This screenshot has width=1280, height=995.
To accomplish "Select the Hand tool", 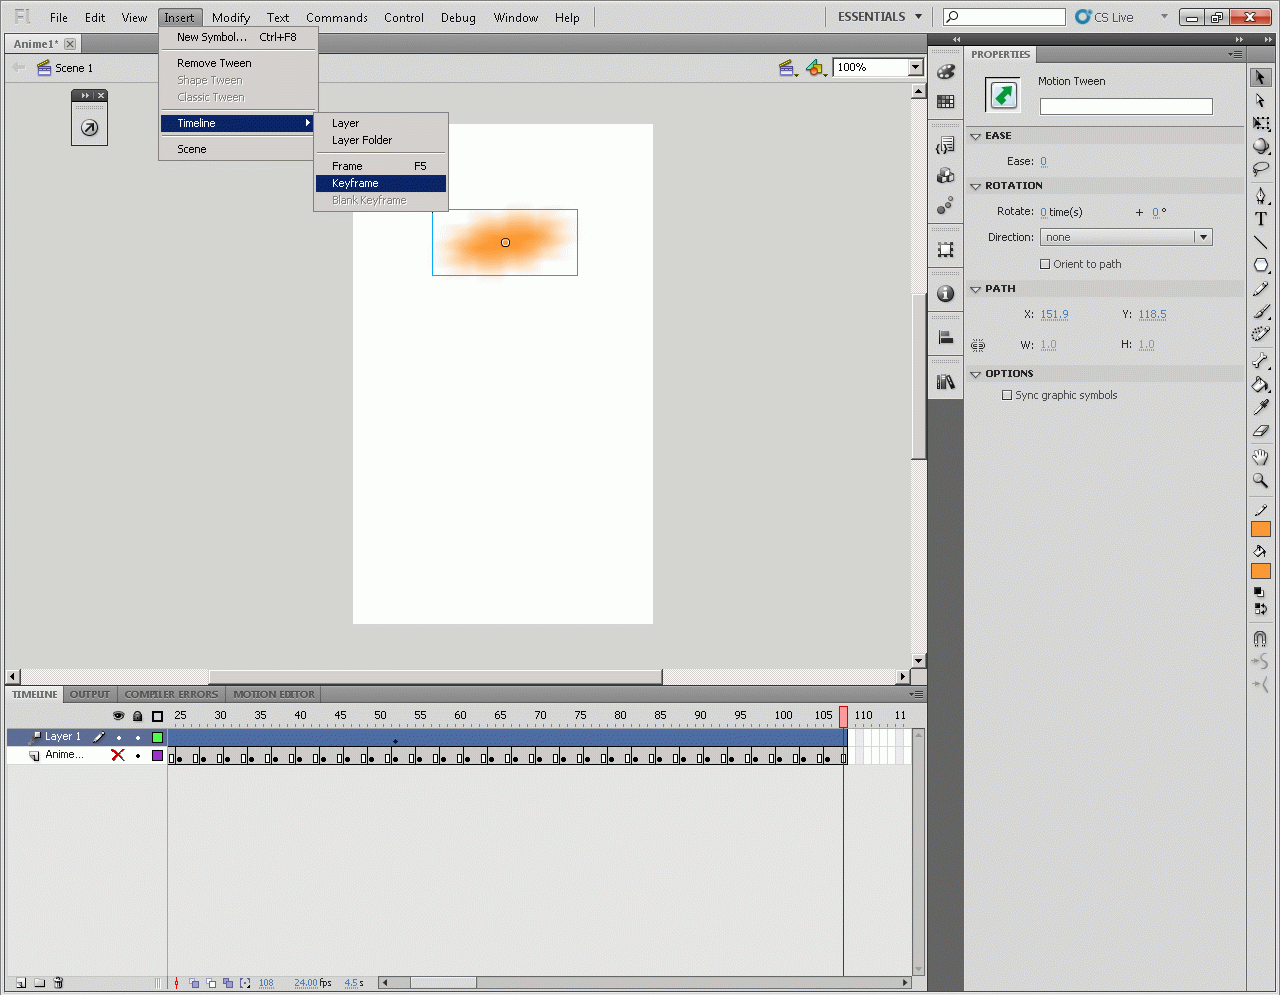I will pos(1260,457).
